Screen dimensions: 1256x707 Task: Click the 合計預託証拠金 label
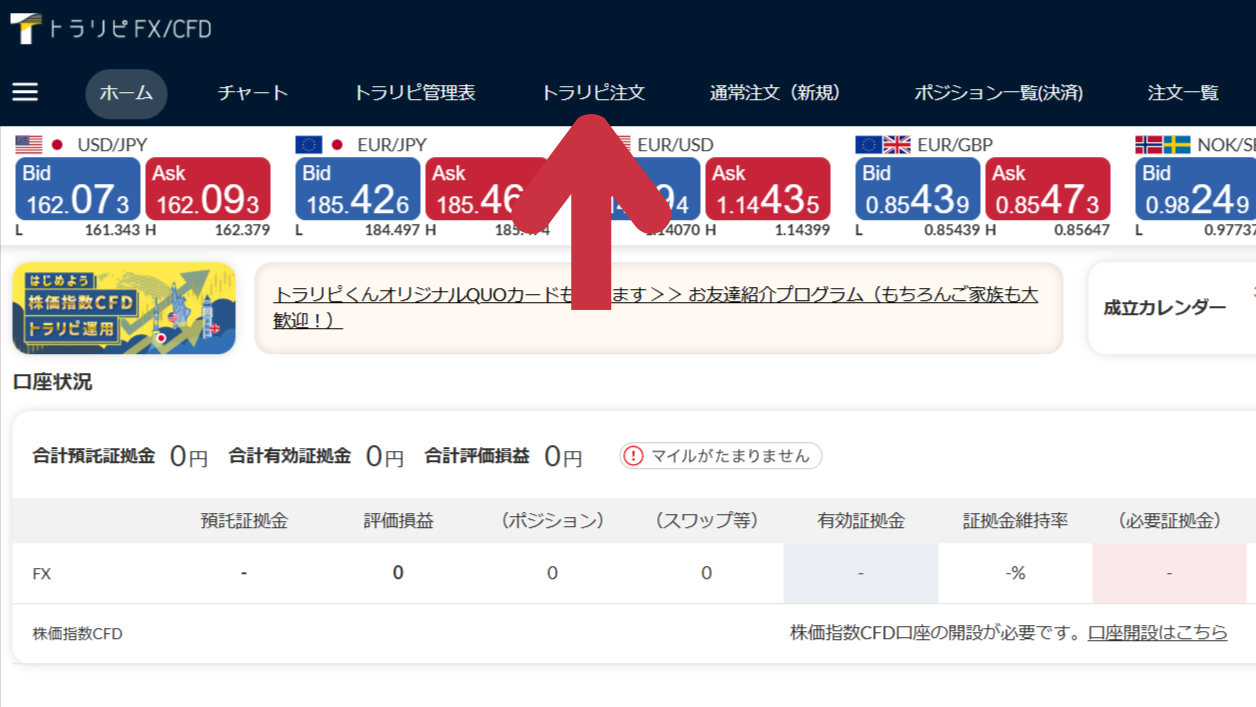coord(94,456)
